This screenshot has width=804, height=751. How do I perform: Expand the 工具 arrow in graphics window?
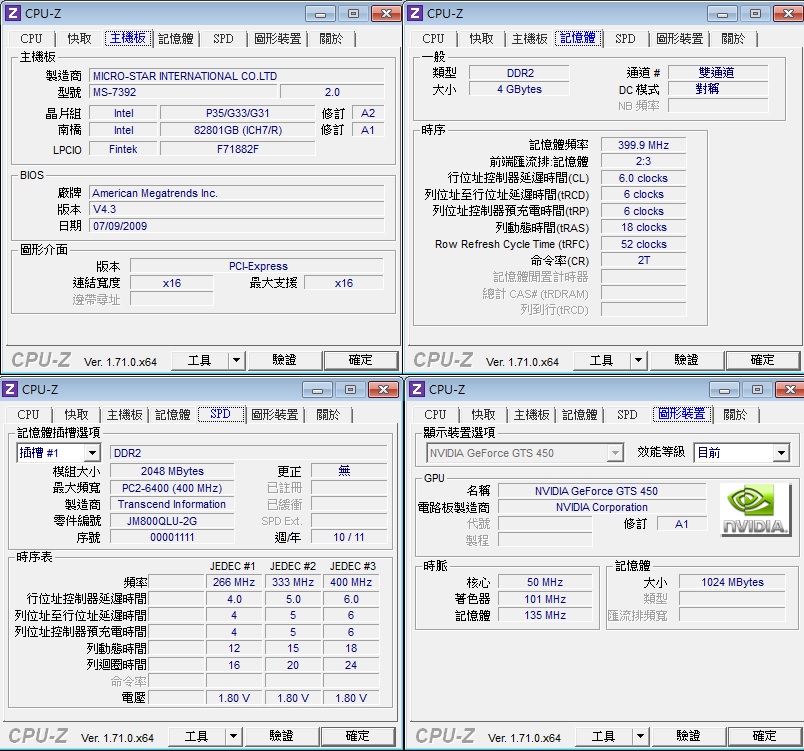coord(640,737)
